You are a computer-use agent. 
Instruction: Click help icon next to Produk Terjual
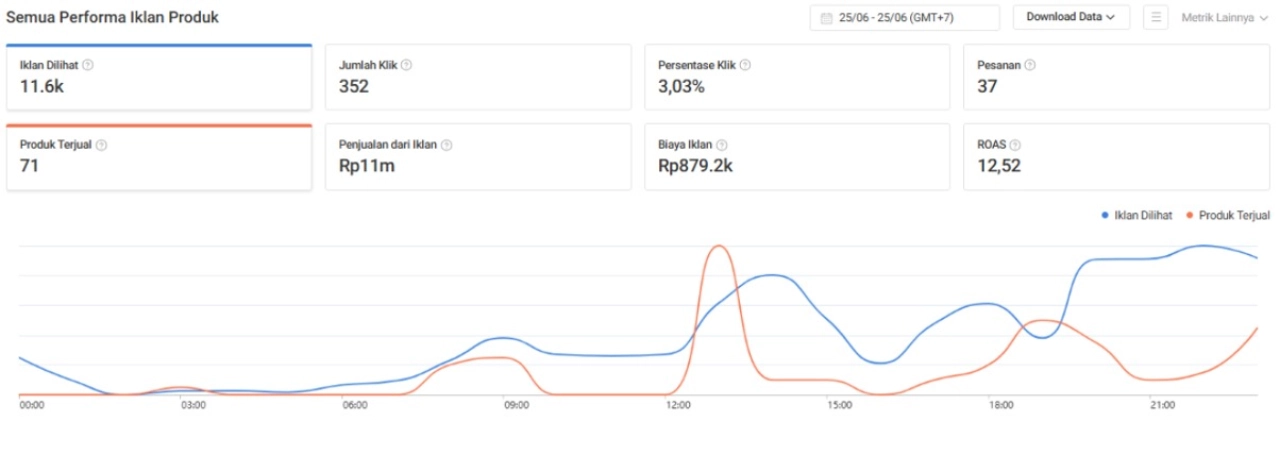click(101, 145)
